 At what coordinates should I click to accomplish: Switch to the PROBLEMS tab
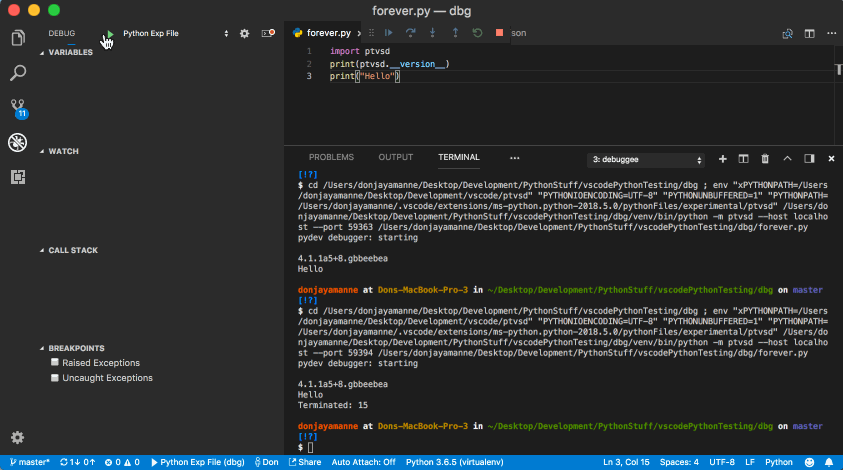click(x=331, y=157)
